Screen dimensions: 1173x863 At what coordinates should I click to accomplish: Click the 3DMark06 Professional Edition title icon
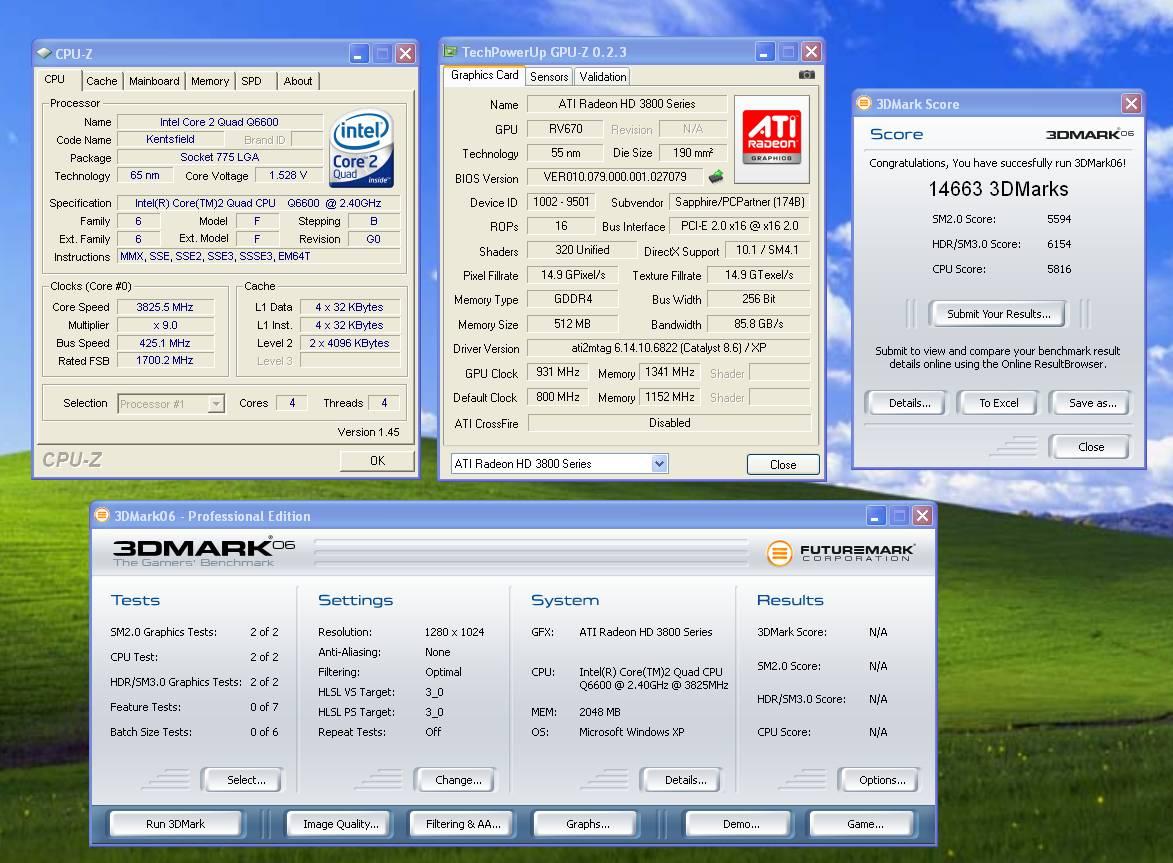pos(102,515)
